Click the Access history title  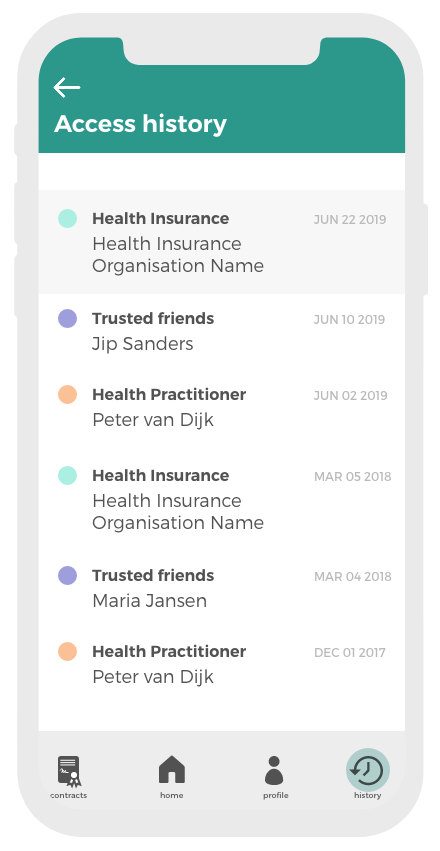pyautogui.click(x=141, y=124)
